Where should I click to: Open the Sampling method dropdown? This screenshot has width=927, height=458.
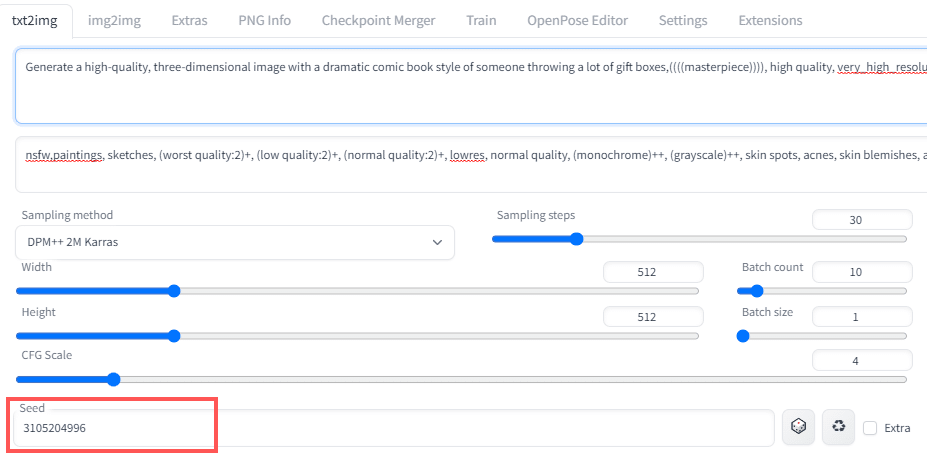point(235,242)
